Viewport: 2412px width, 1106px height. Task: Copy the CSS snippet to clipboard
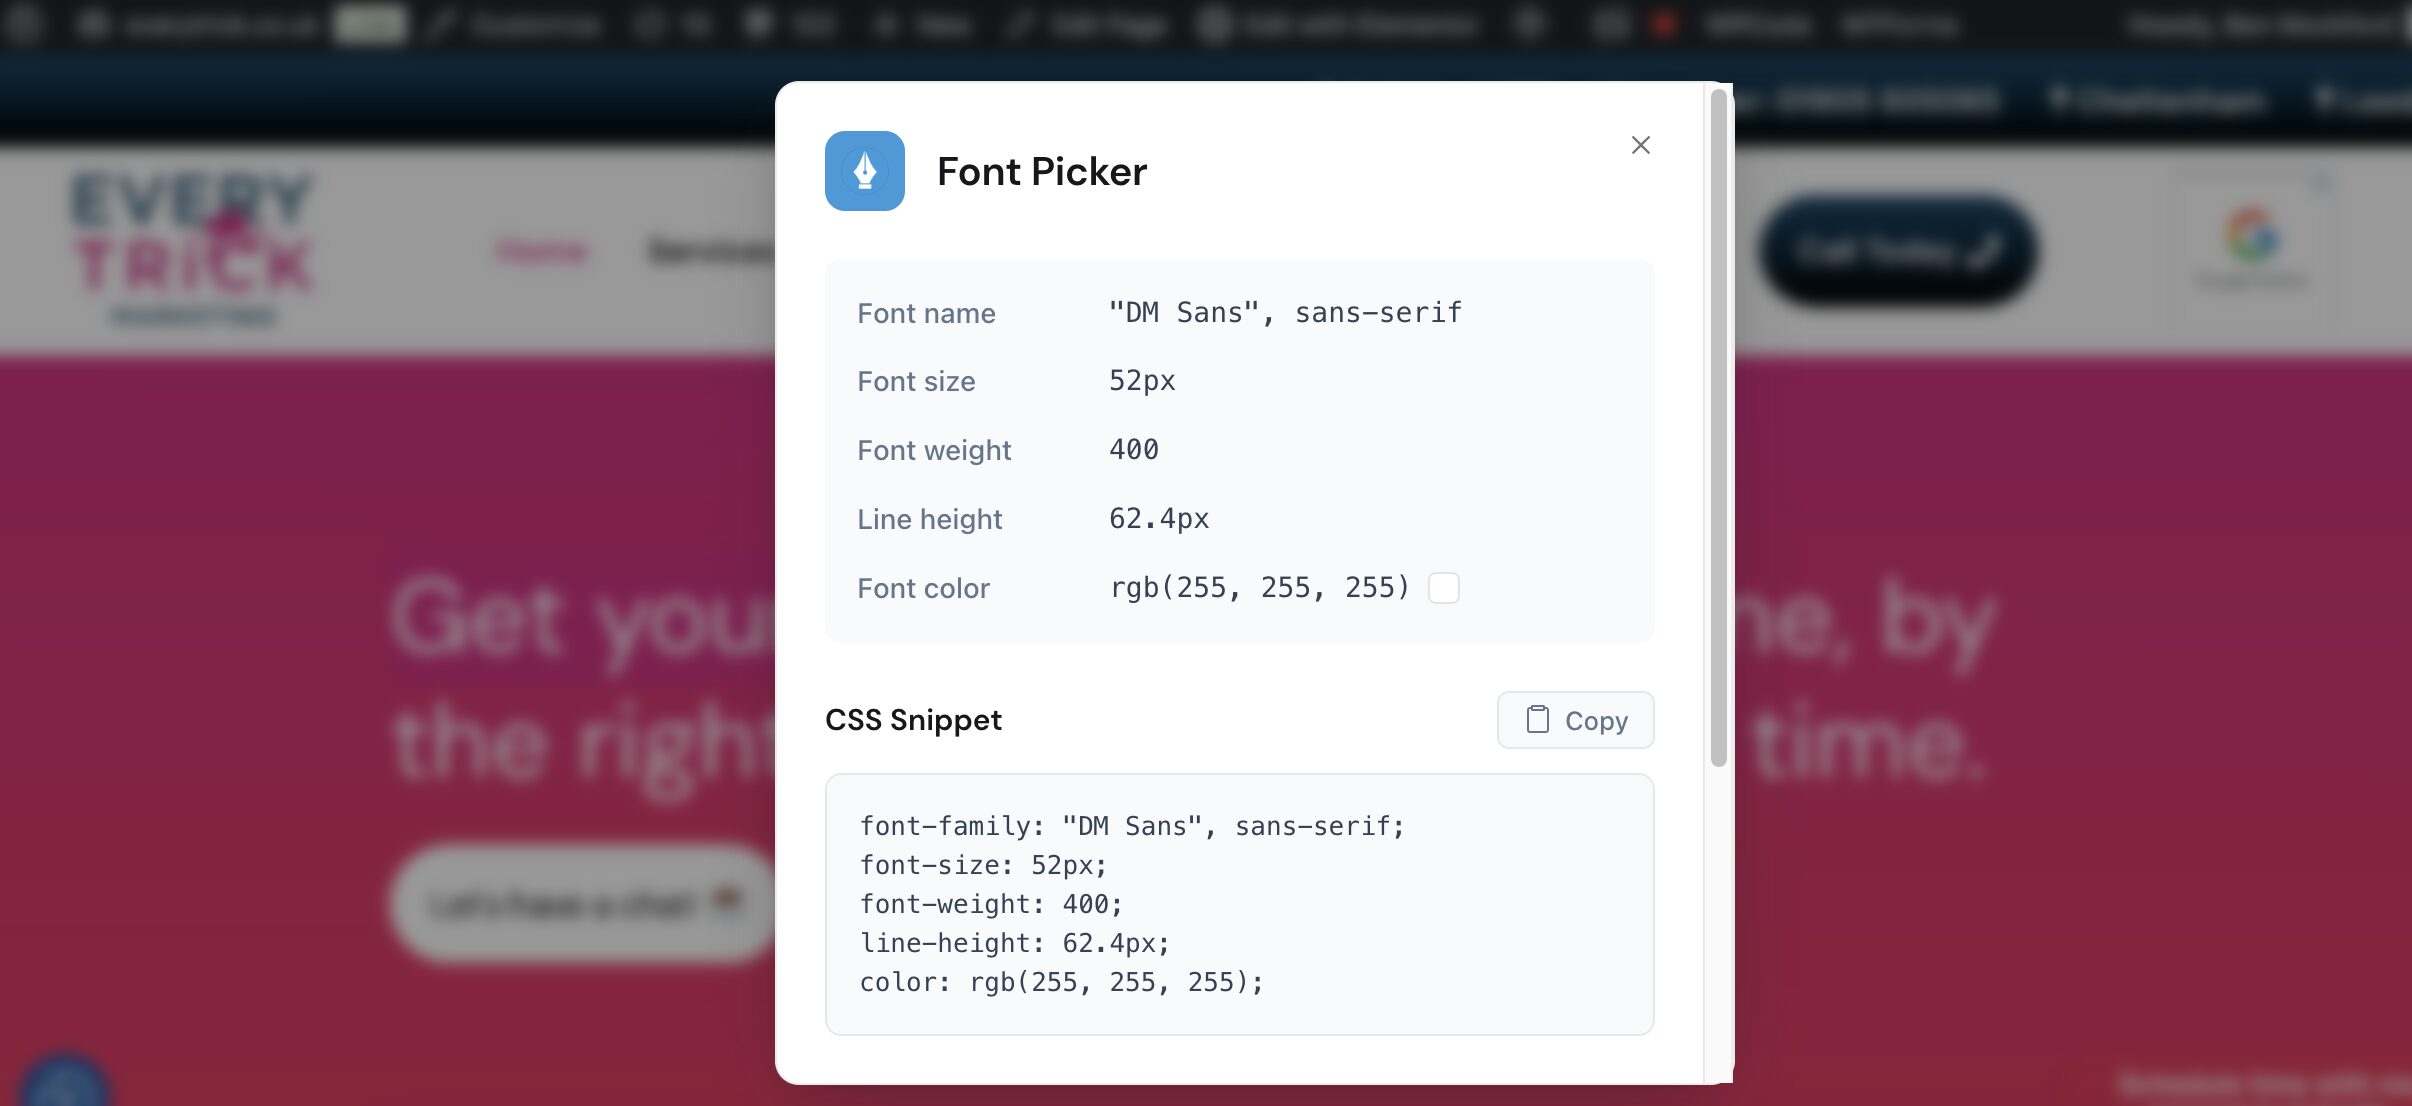coord(1575,720)
